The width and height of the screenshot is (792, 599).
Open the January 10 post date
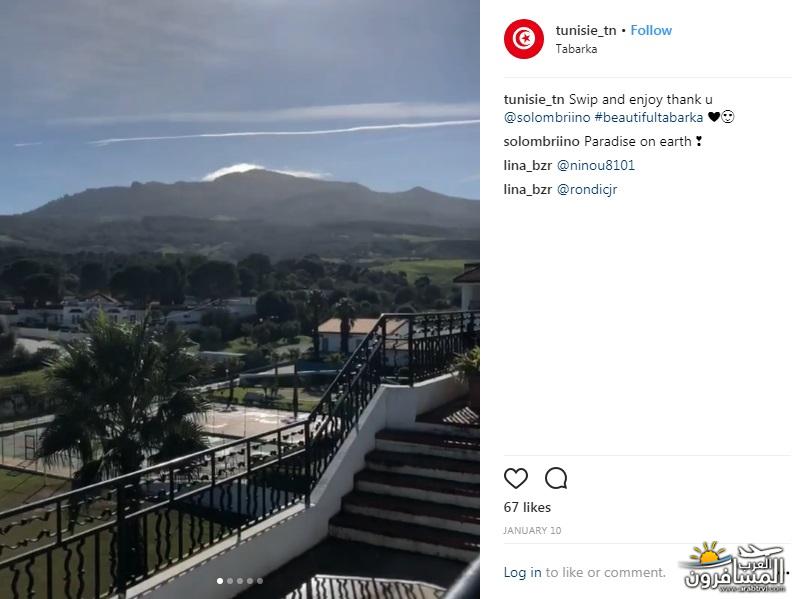pos(532,530)
